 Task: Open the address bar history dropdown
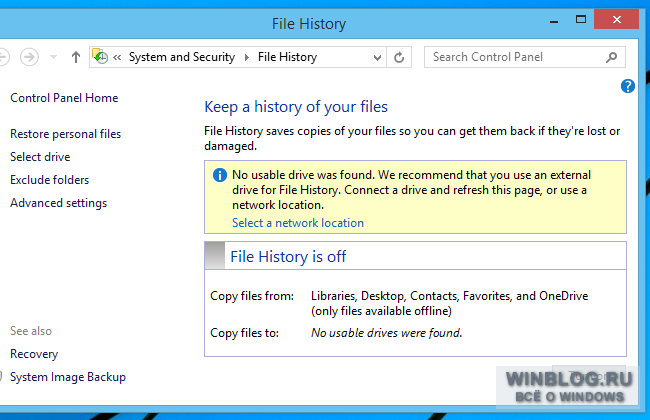[x=377, y=57]
